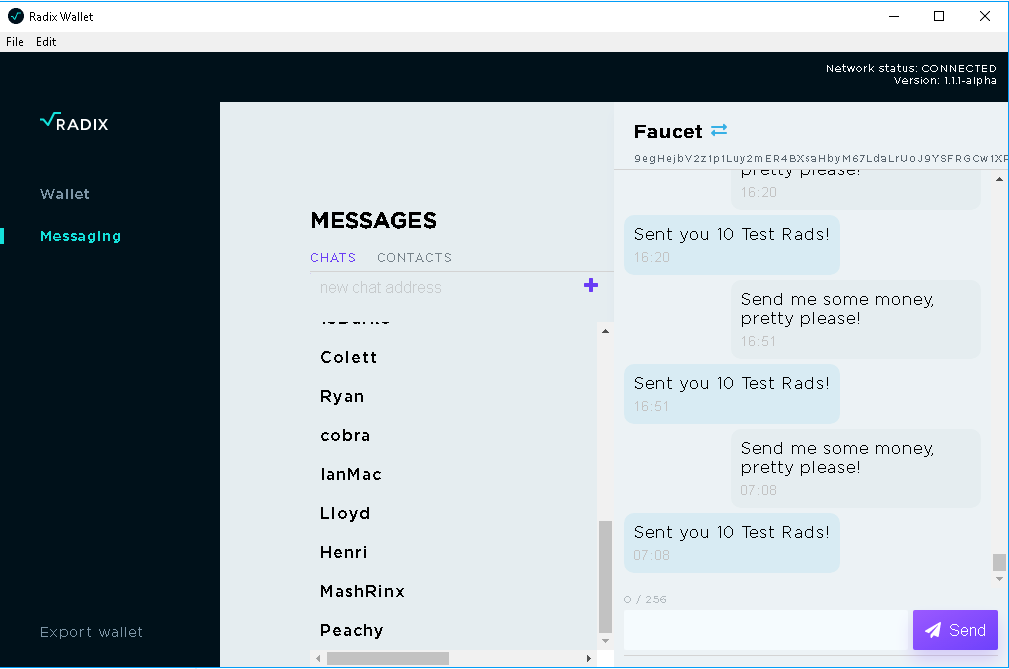The image size is (1009, 669).
Task: Click the message text input box
Action: (x=766, y=630)
